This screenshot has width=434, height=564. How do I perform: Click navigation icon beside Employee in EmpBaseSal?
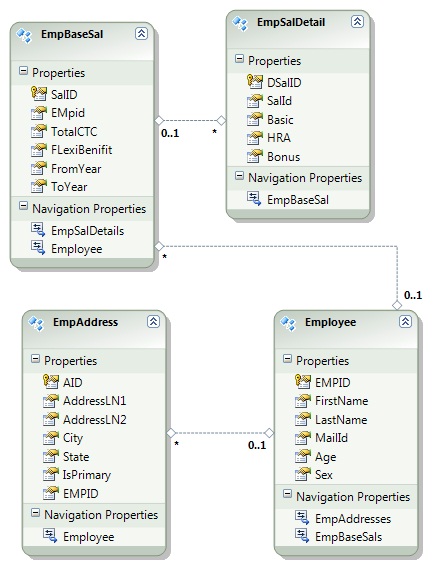38,248
